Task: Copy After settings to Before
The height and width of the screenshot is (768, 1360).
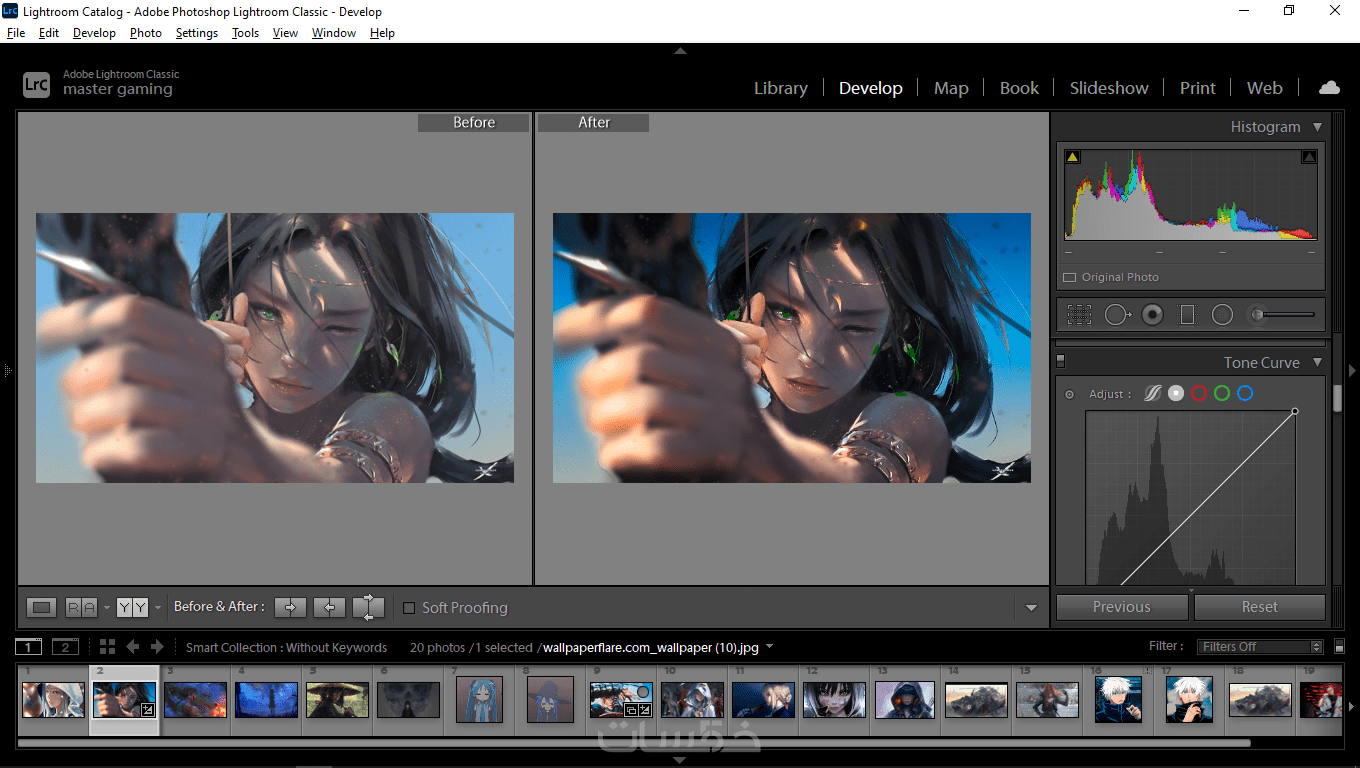Action: 329,607
